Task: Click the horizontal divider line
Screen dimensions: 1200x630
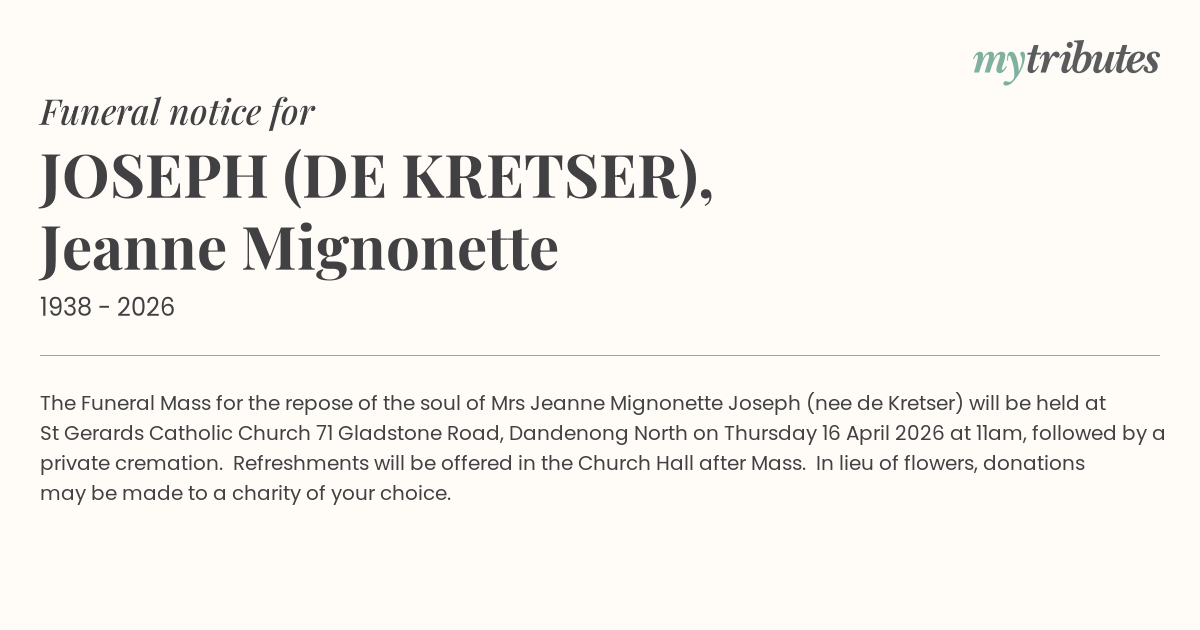Action: (x=600, y=355)
